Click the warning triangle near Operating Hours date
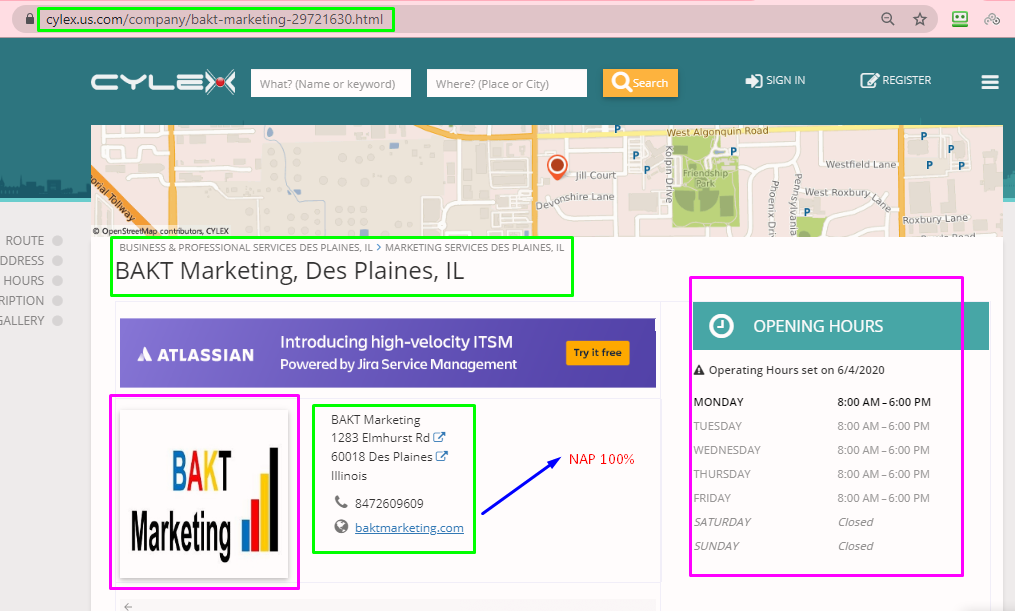Image resolution: width=1015 pixels, height=611 pixels. 700,369
